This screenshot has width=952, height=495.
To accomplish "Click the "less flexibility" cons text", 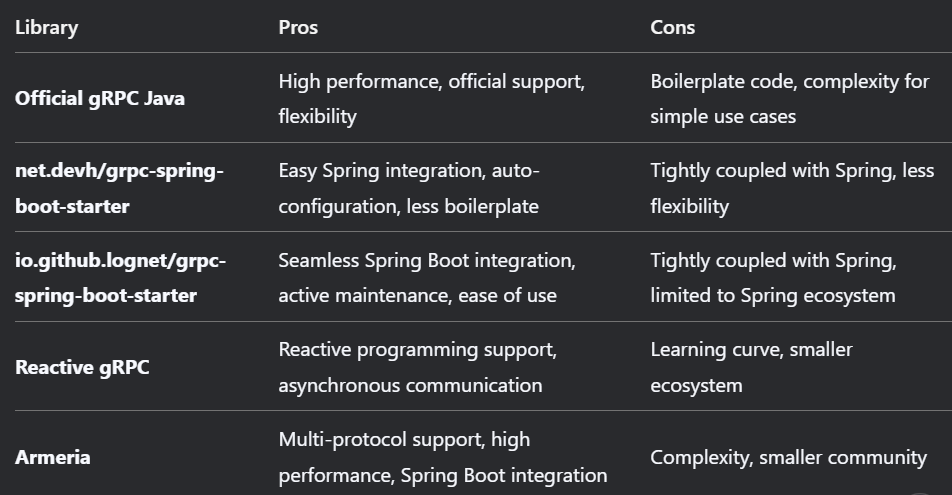I will [x=689, y=207].
